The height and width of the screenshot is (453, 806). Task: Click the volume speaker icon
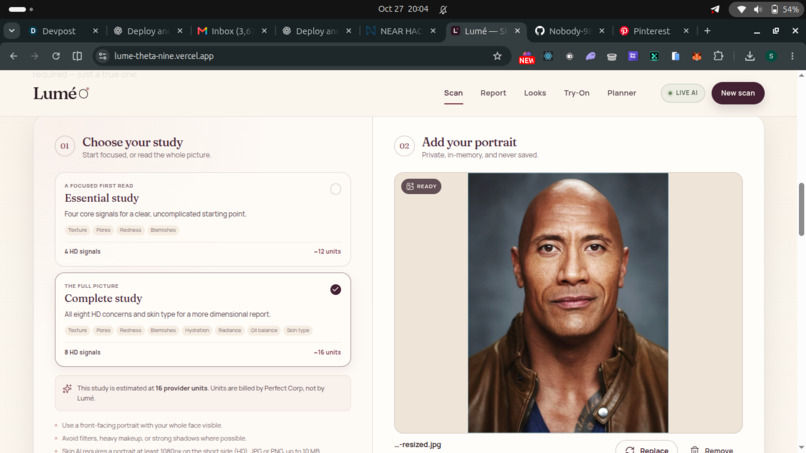758,9
